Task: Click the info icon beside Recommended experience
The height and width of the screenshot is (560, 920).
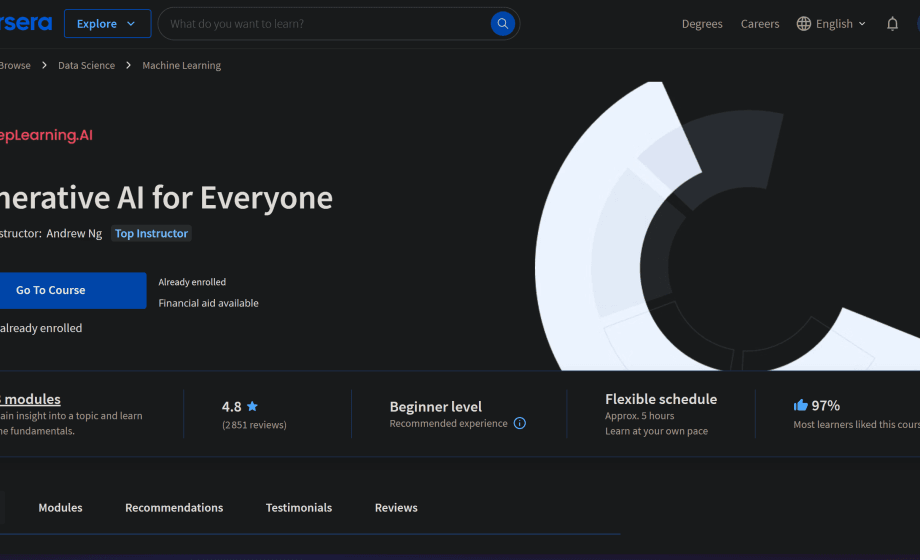Action: pyautogui.click(x=520, y=423)
